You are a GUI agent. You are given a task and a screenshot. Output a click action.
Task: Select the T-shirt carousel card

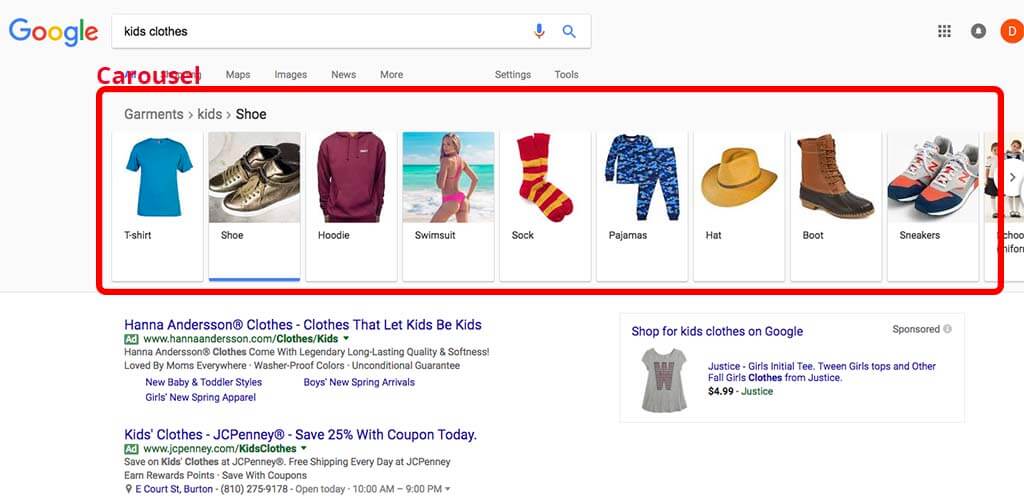click(157, 206)
